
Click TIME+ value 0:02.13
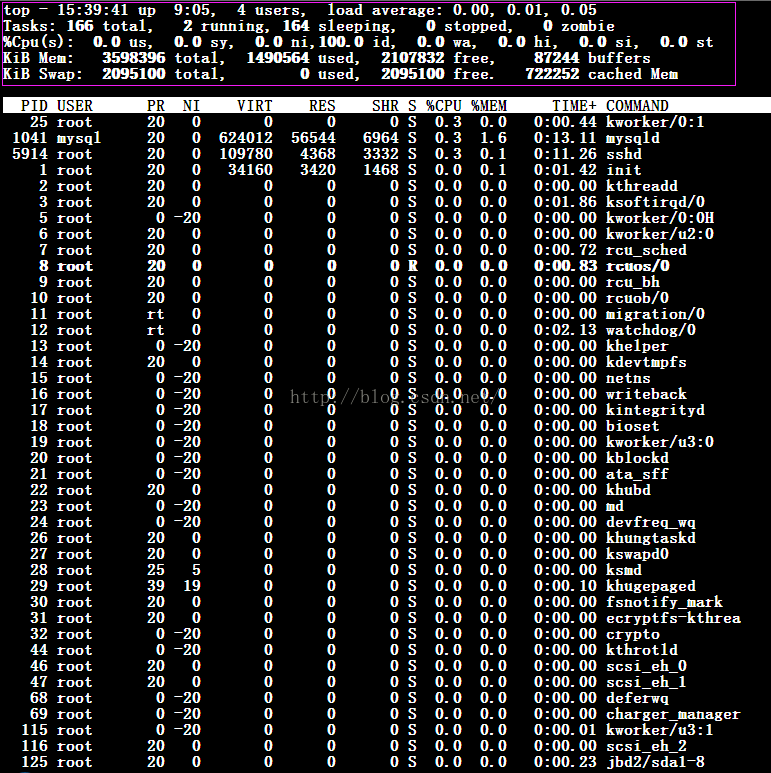[565, 330]
